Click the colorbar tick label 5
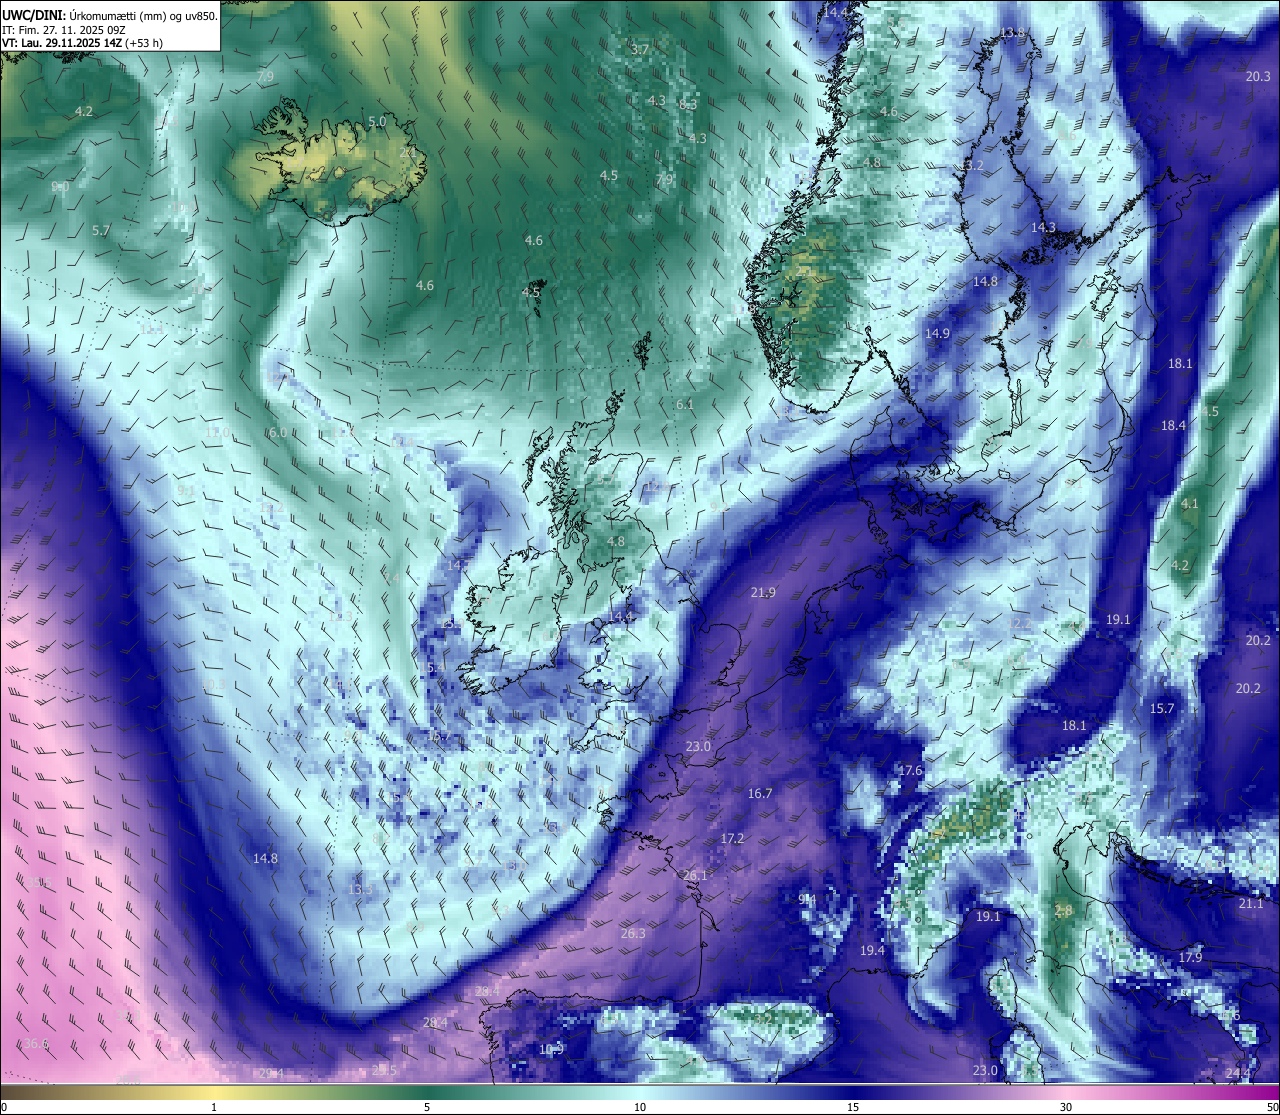The image size is (1280, 1115). pyautogui.click(x=427, y=1107)
